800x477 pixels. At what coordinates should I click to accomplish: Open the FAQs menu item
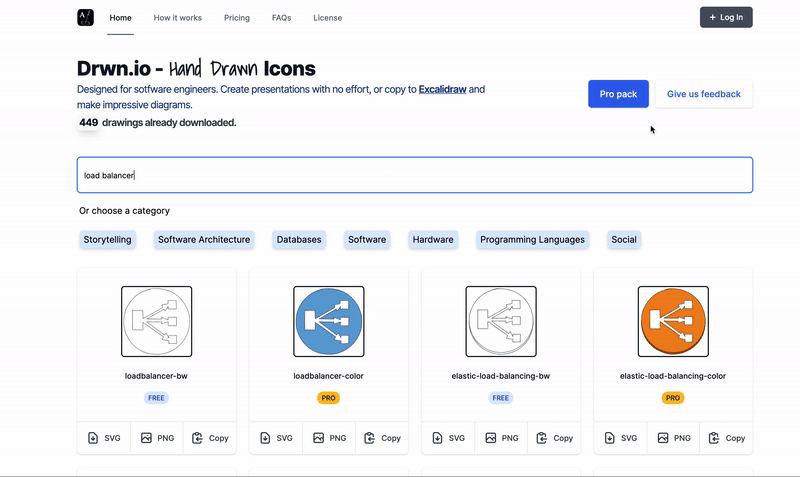point(282,18)
